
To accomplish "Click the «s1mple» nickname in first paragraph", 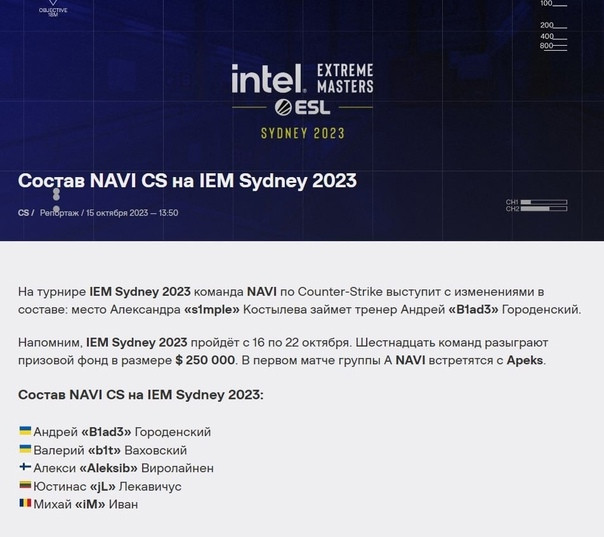I will click(x=212, y=309).
